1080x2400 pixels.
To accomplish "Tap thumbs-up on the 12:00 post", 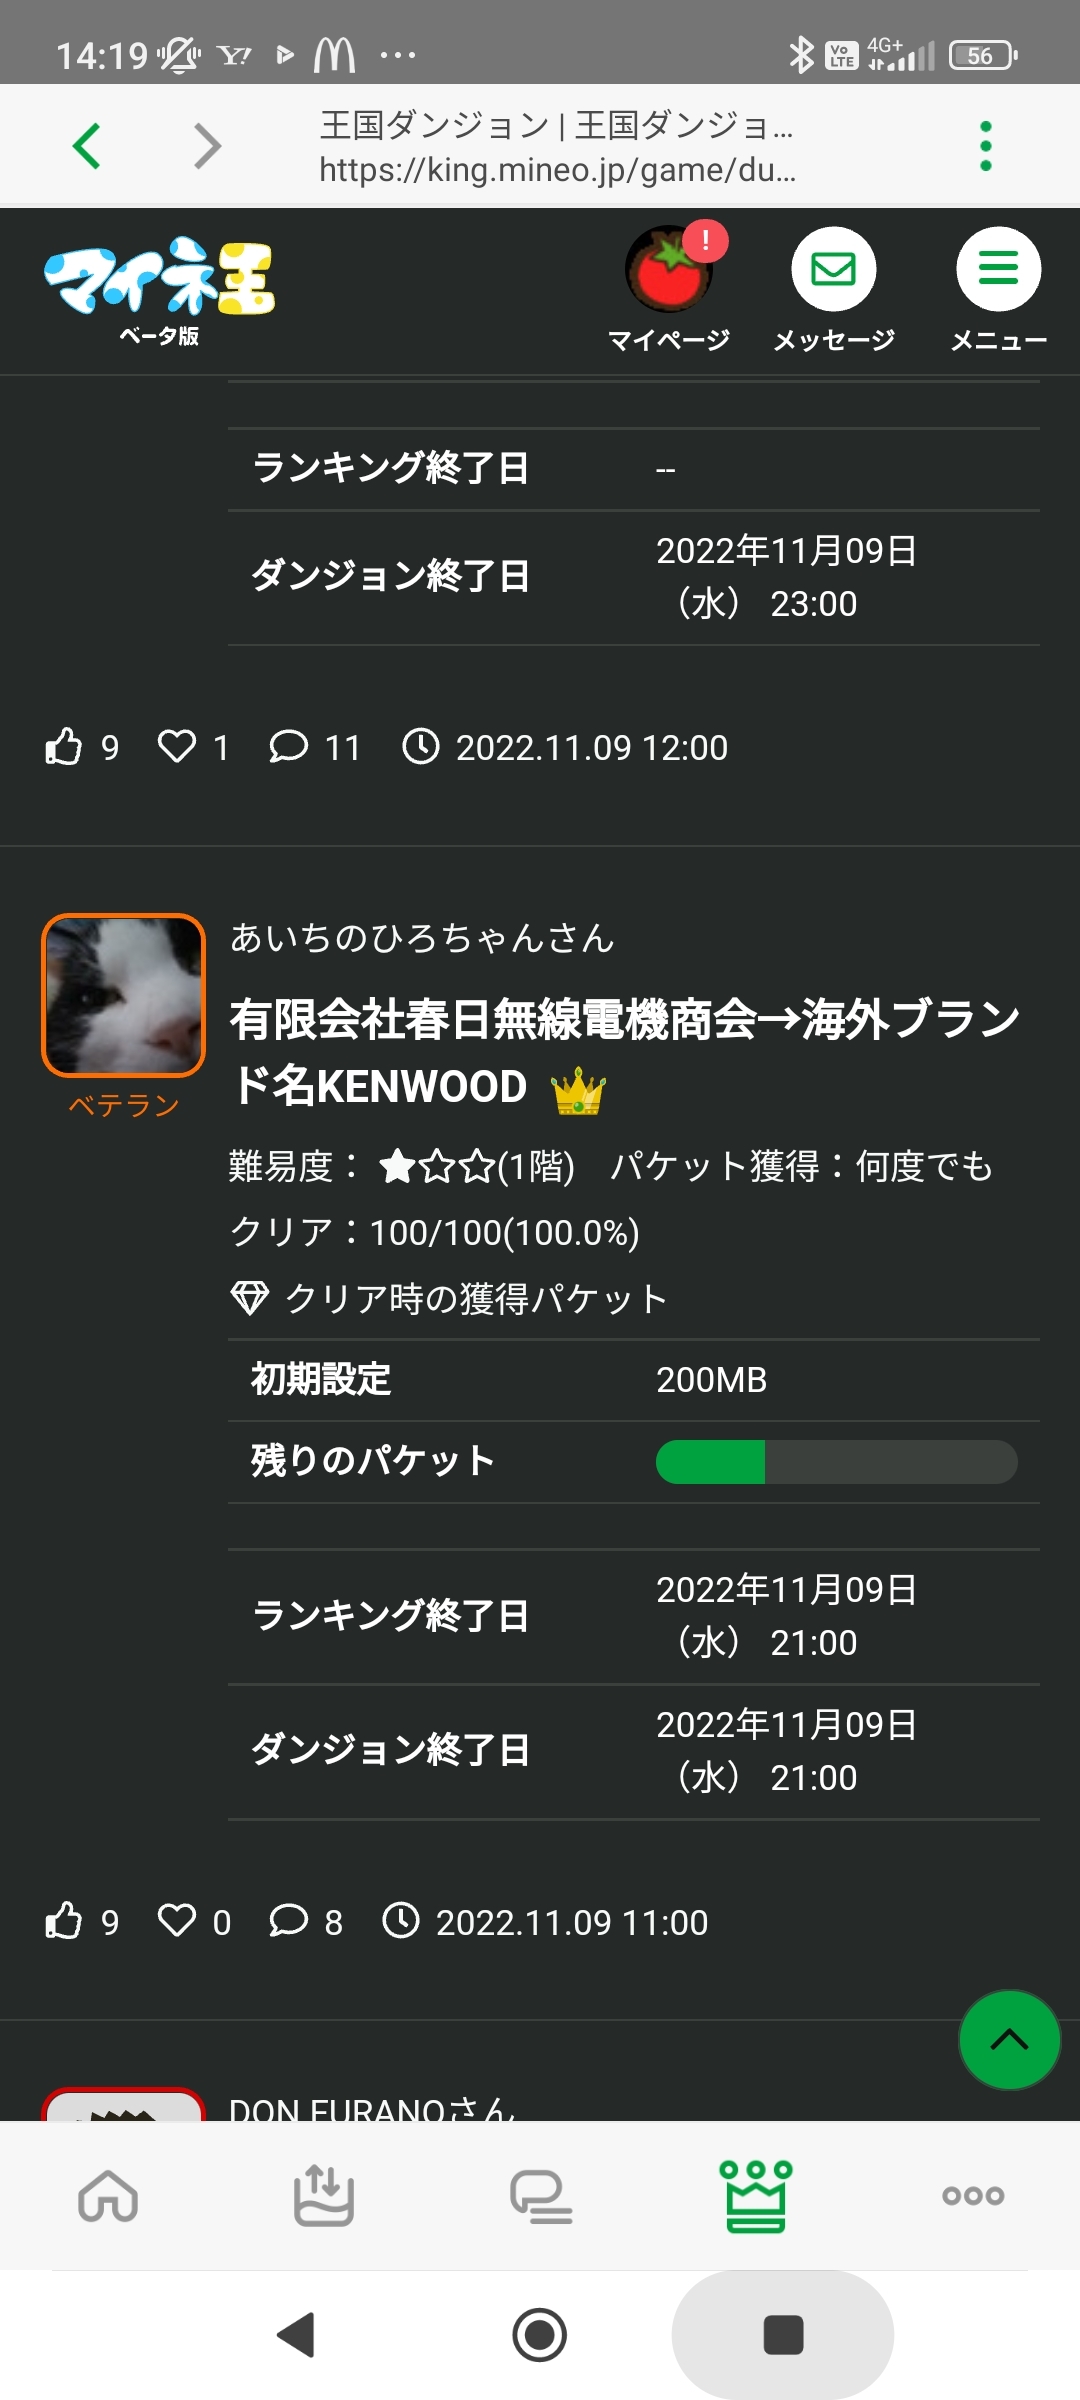I will tap(64, 746).
